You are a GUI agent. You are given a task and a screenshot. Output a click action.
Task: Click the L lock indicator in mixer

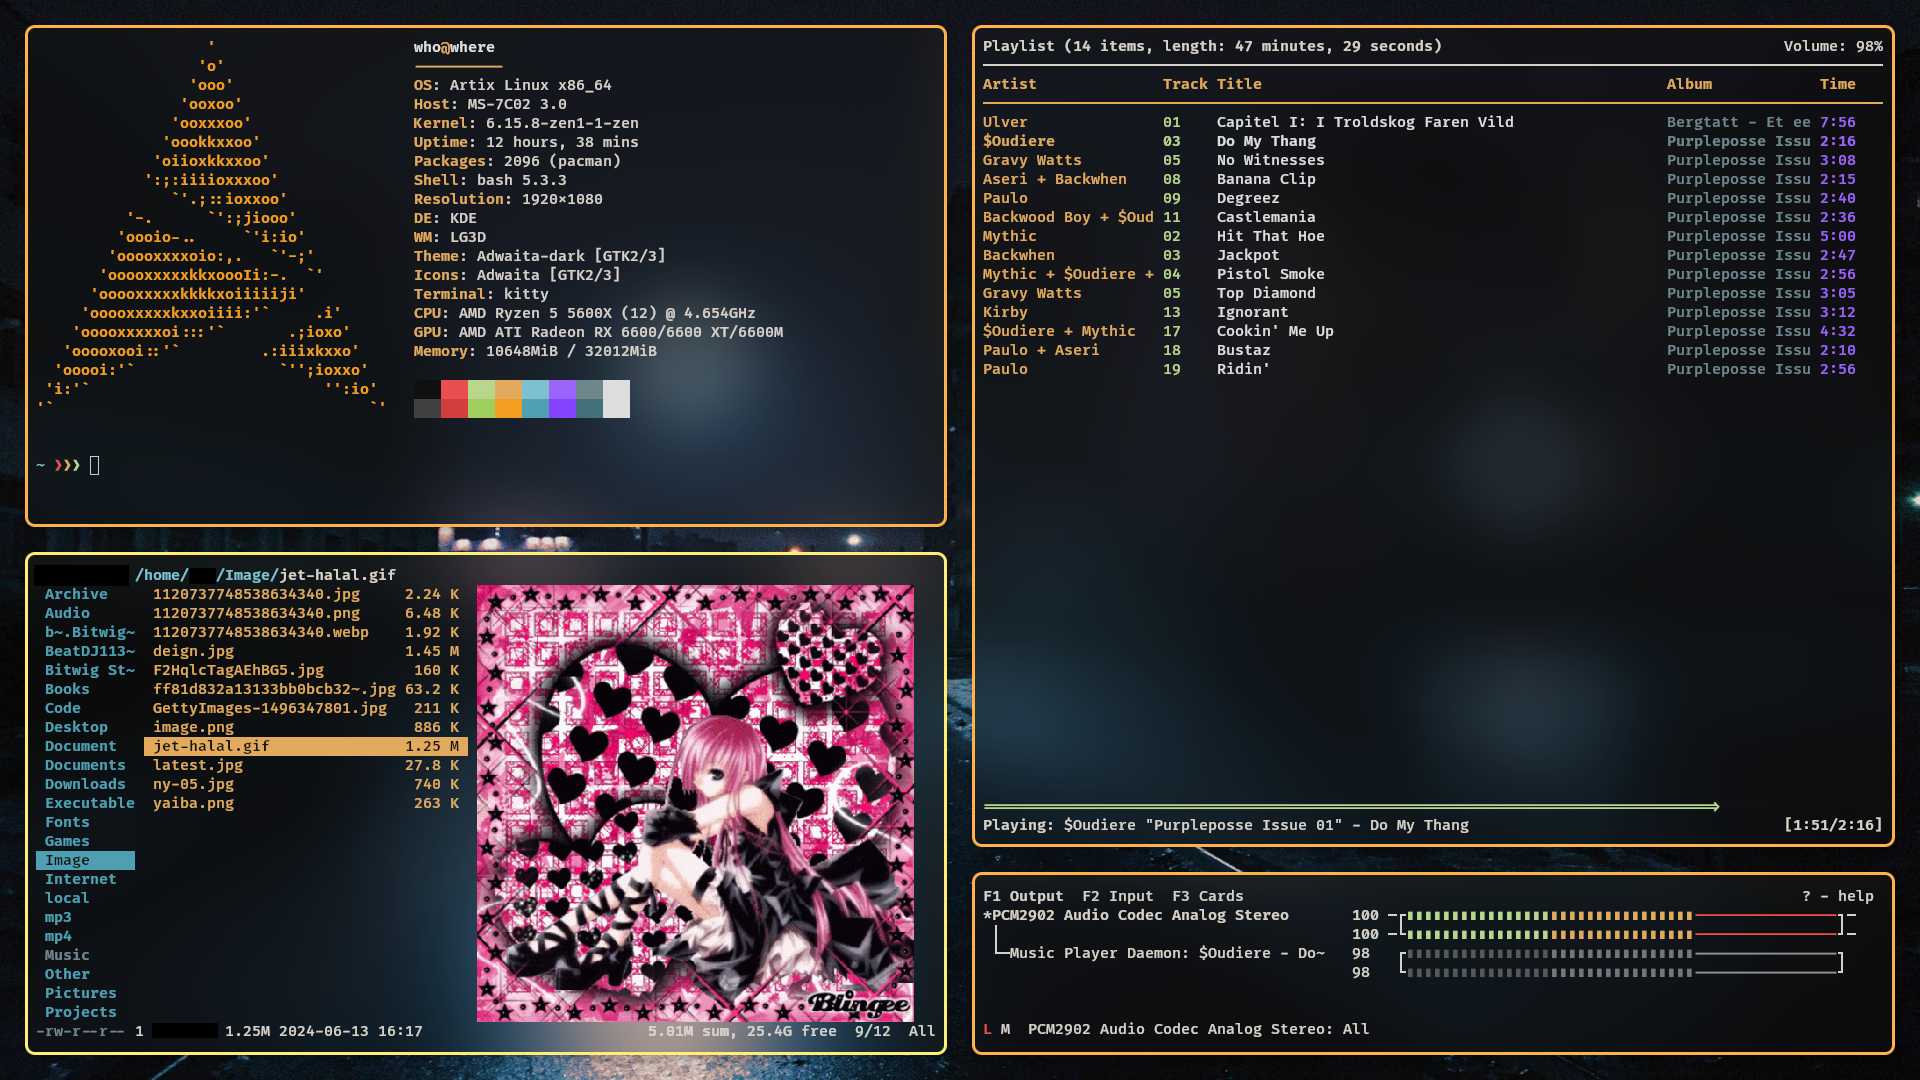coord(987,1029)
